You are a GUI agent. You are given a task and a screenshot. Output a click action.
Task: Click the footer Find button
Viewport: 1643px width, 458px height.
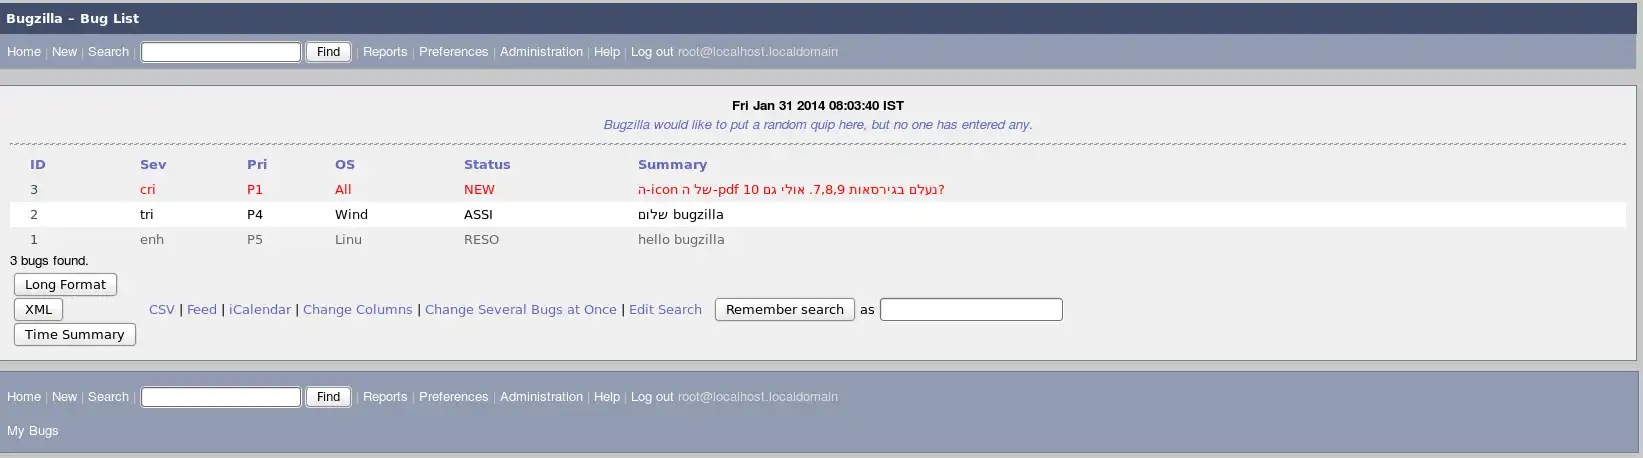coord(328,397)
